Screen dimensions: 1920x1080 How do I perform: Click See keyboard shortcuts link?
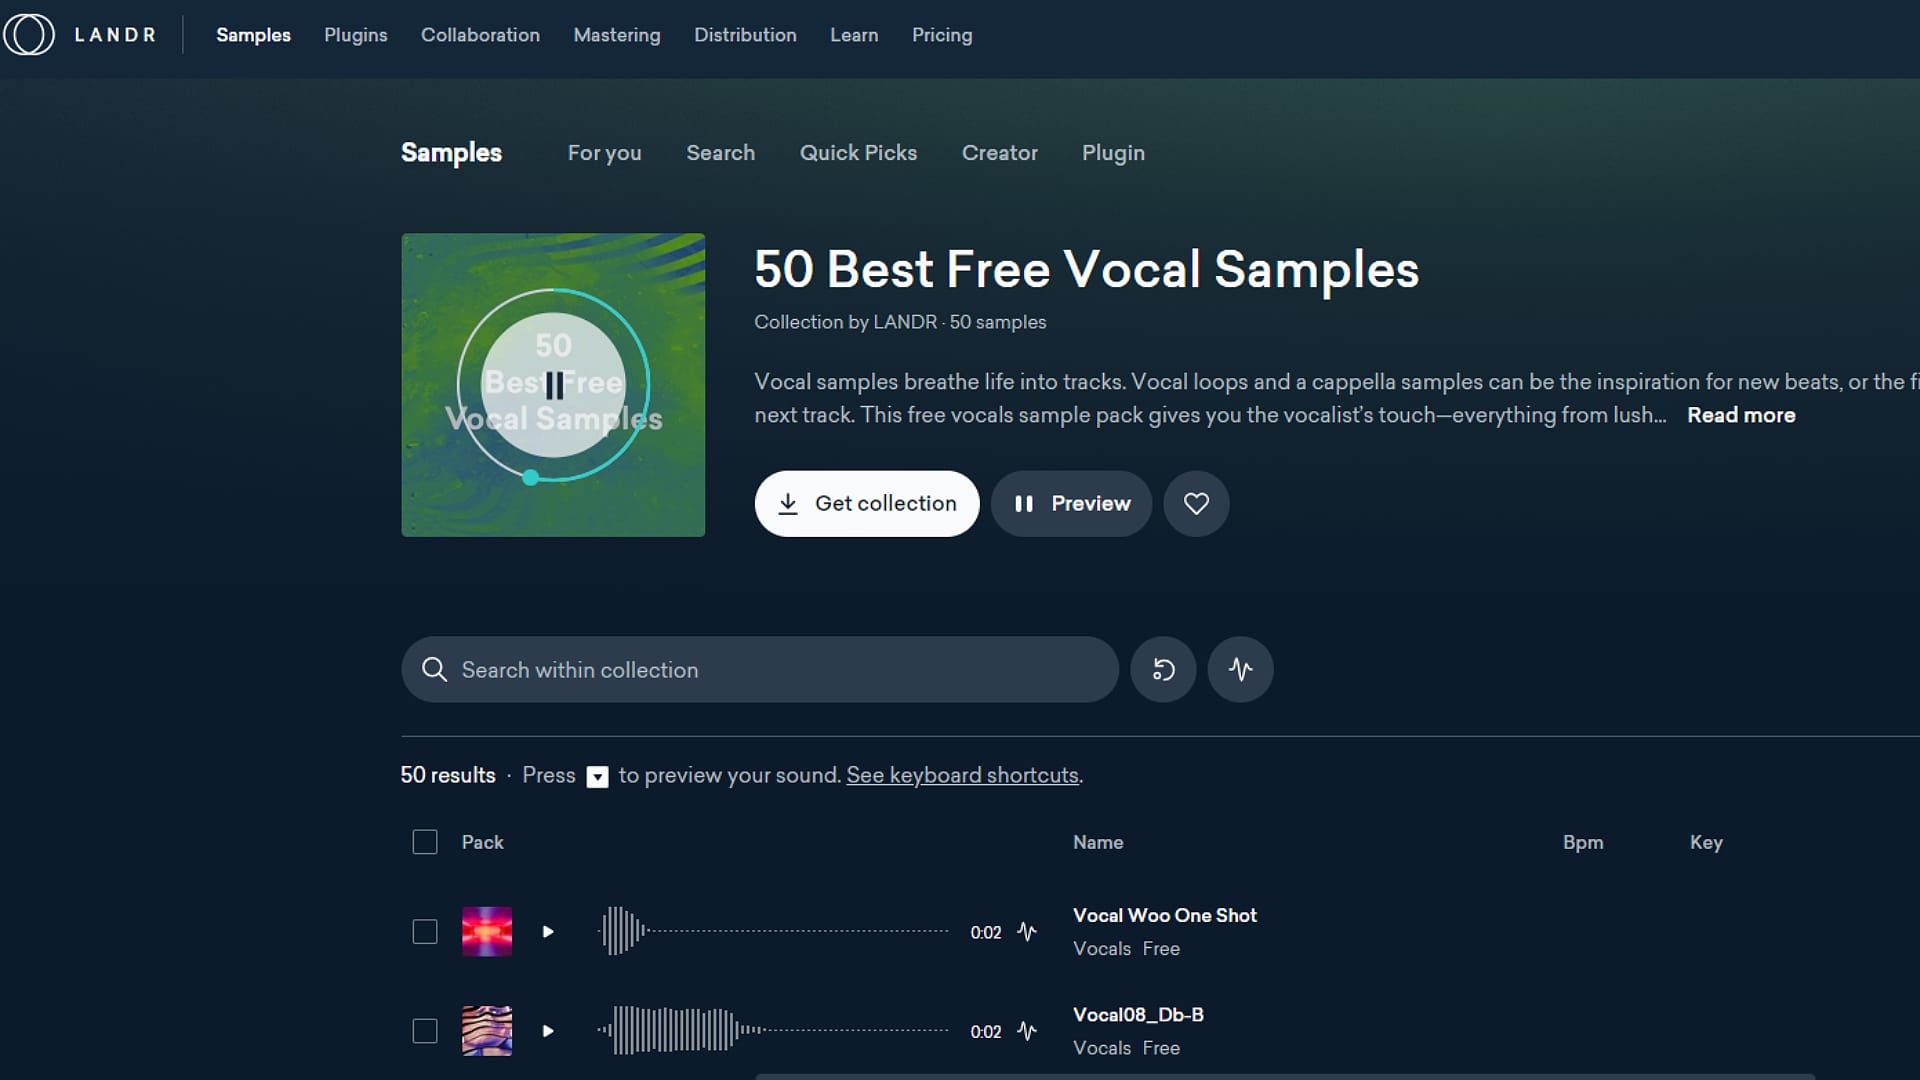pos(961,774)
